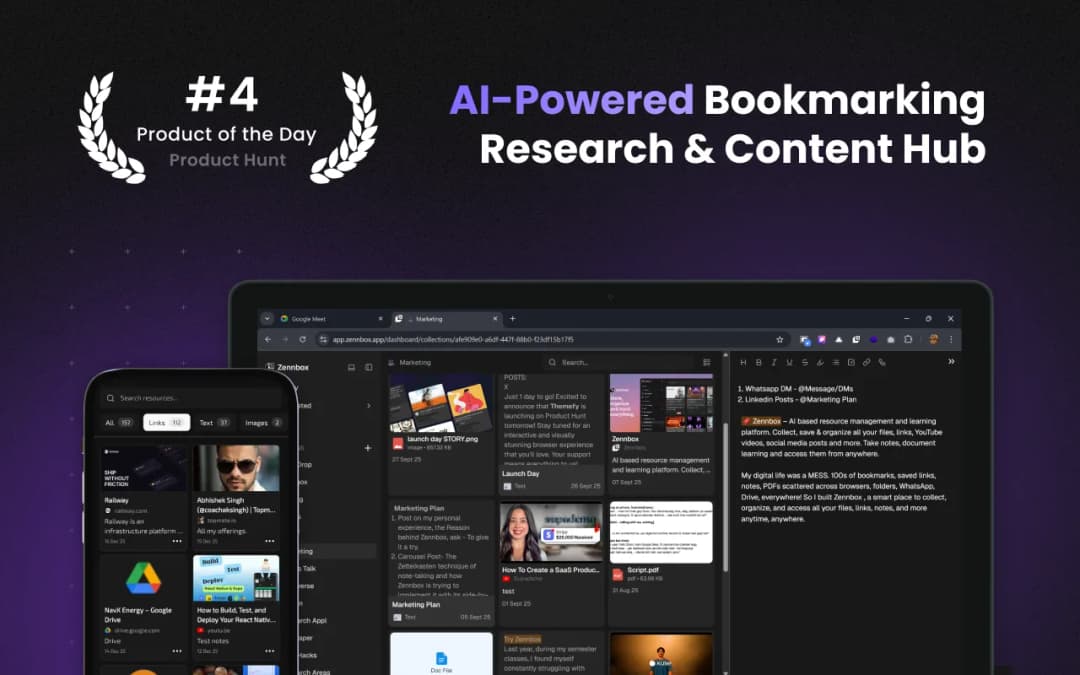Click the italic formatting icon in notes toolbar
Screen dimensions: 1080x675
pyautogui.click(x=774, y=362)
